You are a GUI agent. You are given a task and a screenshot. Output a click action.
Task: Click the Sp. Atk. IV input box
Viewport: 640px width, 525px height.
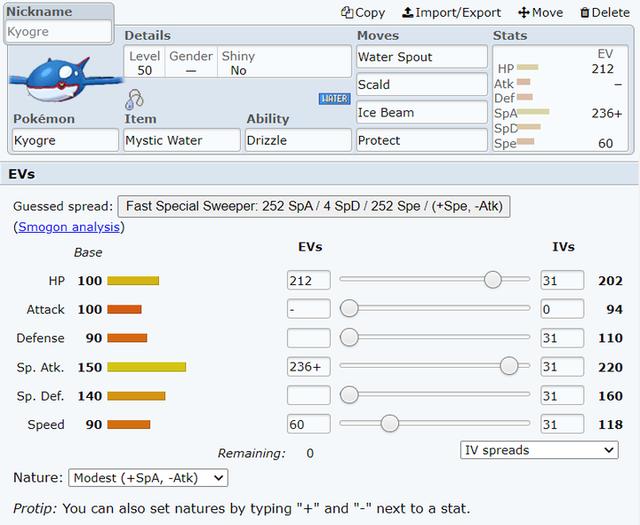pos(562,367)
